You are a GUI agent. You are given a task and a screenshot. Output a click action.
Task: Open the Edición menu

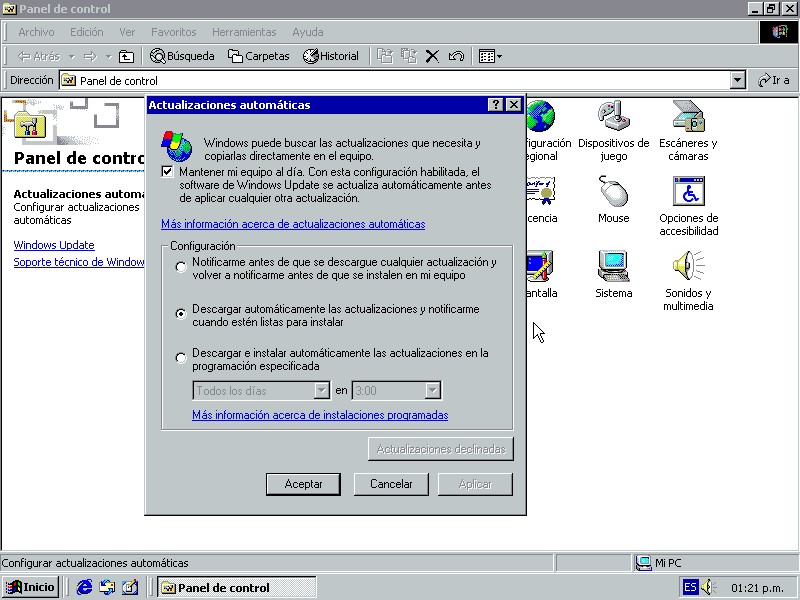pyautogui.click(x=87, y=32)
